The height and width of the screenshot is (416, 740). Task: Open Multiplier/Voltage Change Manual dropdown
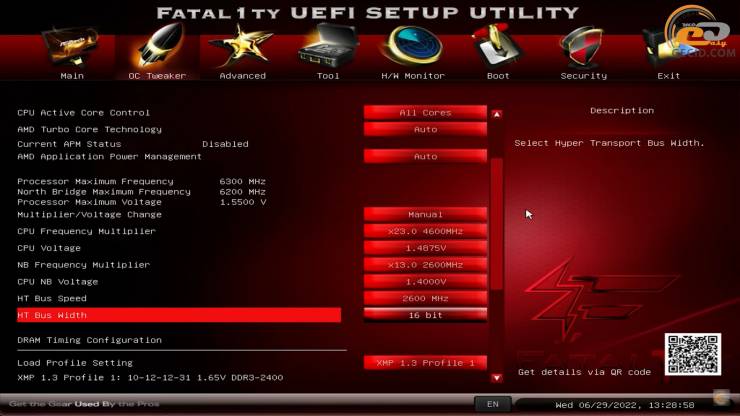425,214
